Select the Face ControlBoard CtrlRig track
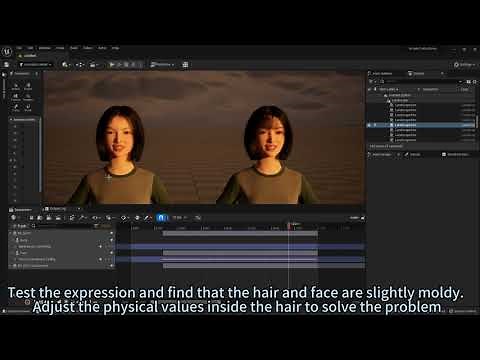Viewport: 480px width, 360px height. point(37,259)
